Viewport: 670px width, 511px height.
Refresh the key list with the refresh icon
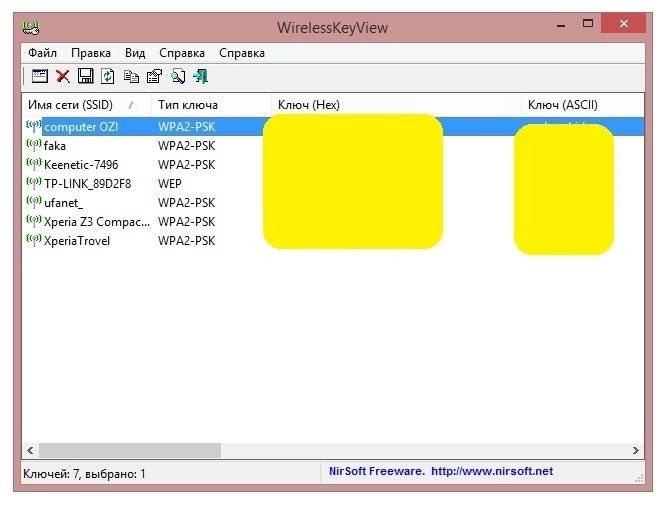pyautogui.click(x=108, y=76)
